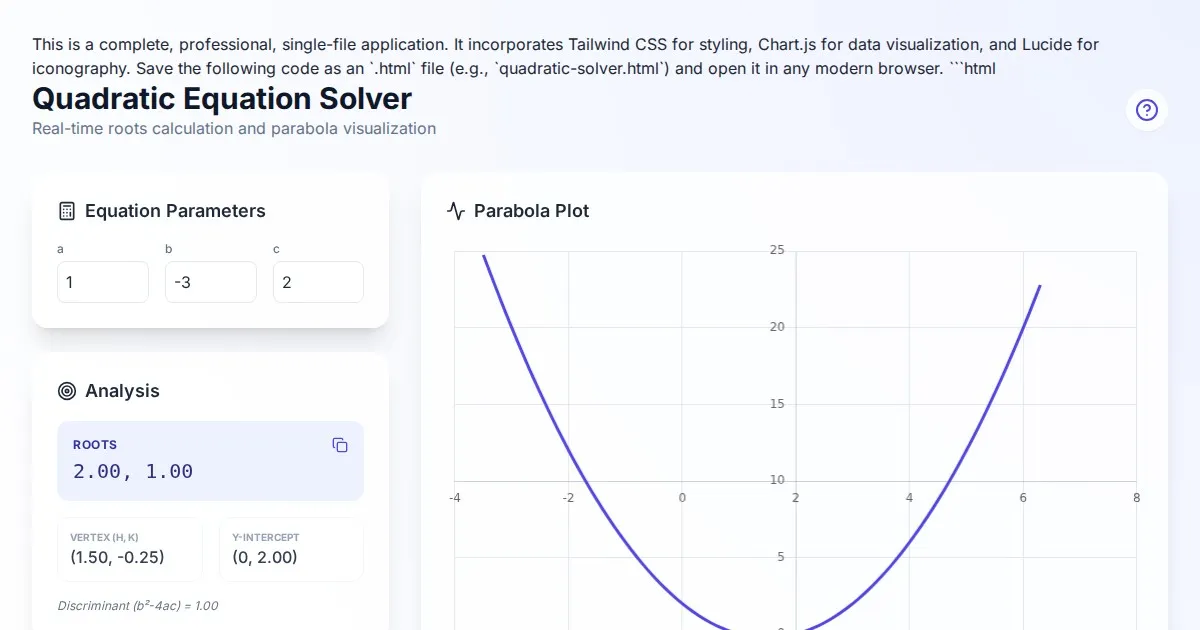Click the Equation Parameters heading text
The height and width of the screenshot is (630, 1200).
pos(175,211)
